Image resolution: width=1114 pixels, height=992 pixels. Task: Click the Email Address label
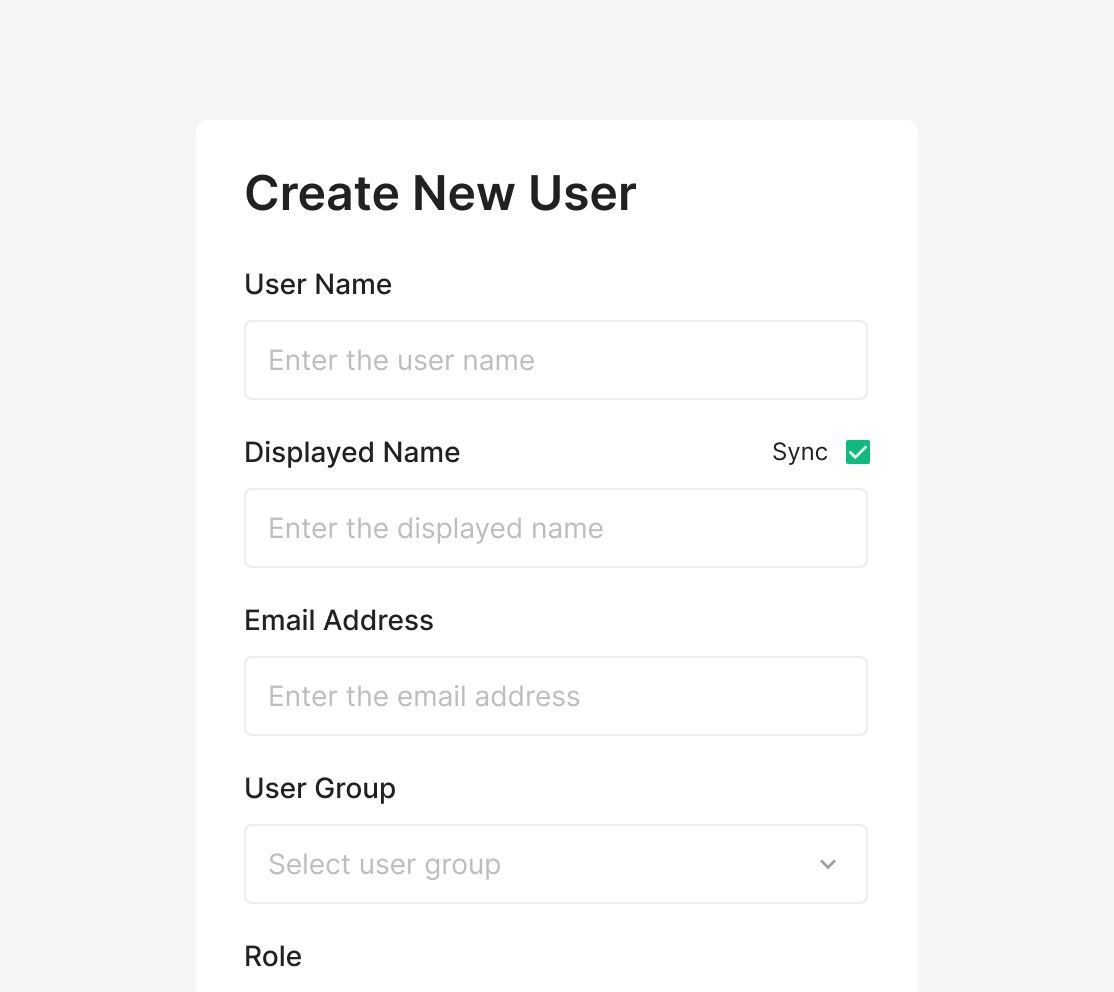[339, 620]
